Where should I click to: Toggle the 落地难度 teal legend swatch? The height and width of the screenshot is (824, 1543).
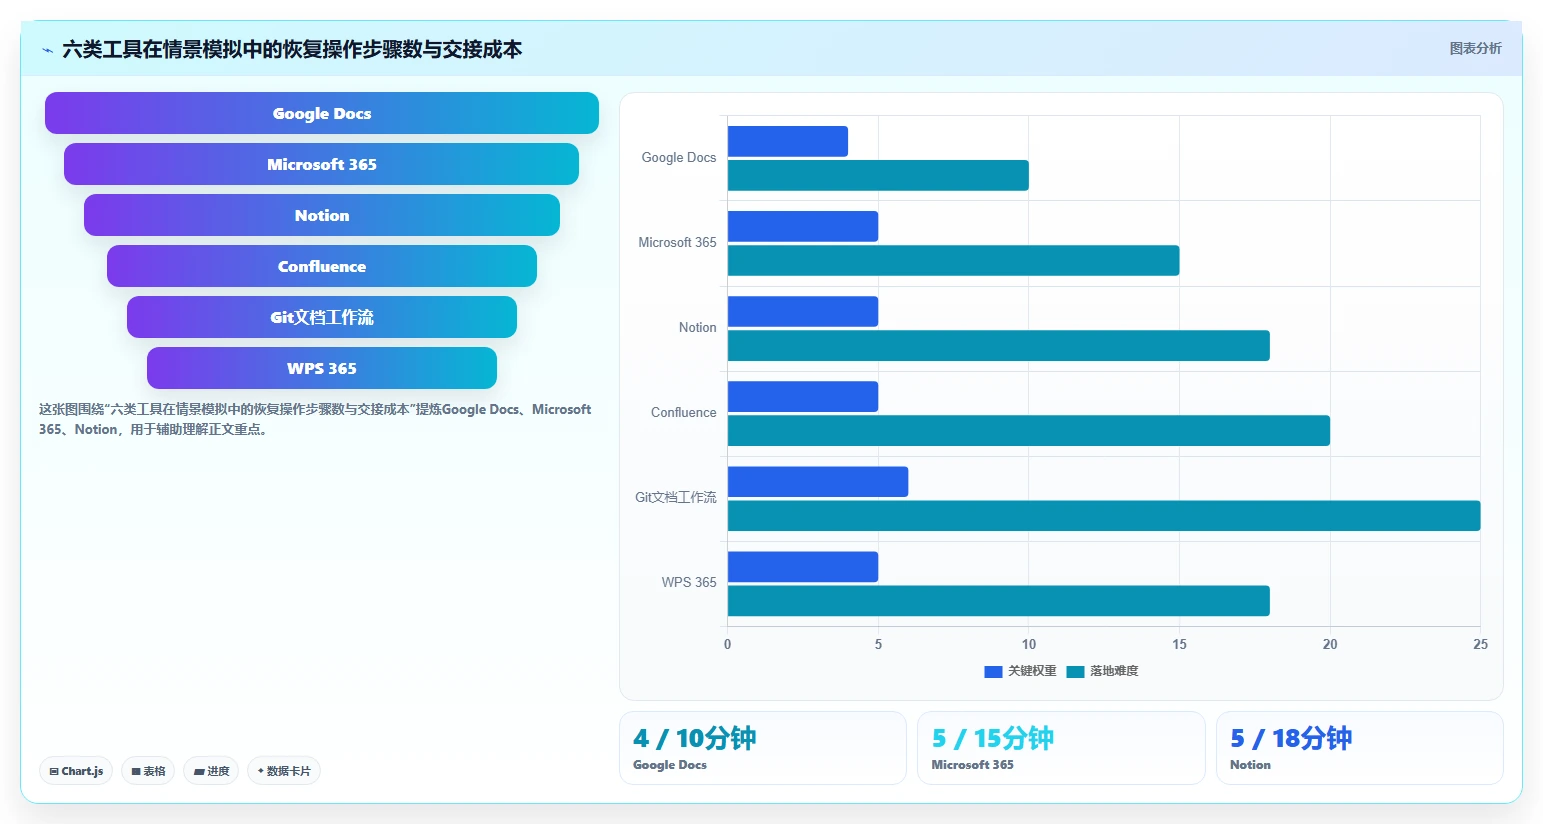(x=1075, y=672)
